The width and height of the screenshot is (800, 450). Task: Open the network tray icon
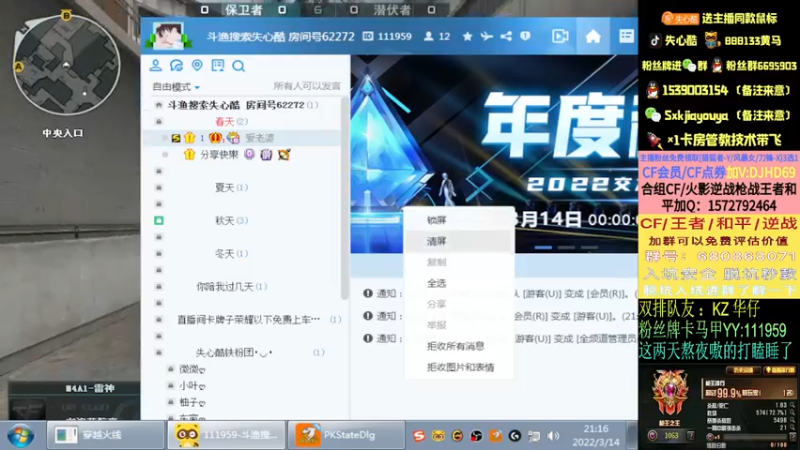coord(534,435)
